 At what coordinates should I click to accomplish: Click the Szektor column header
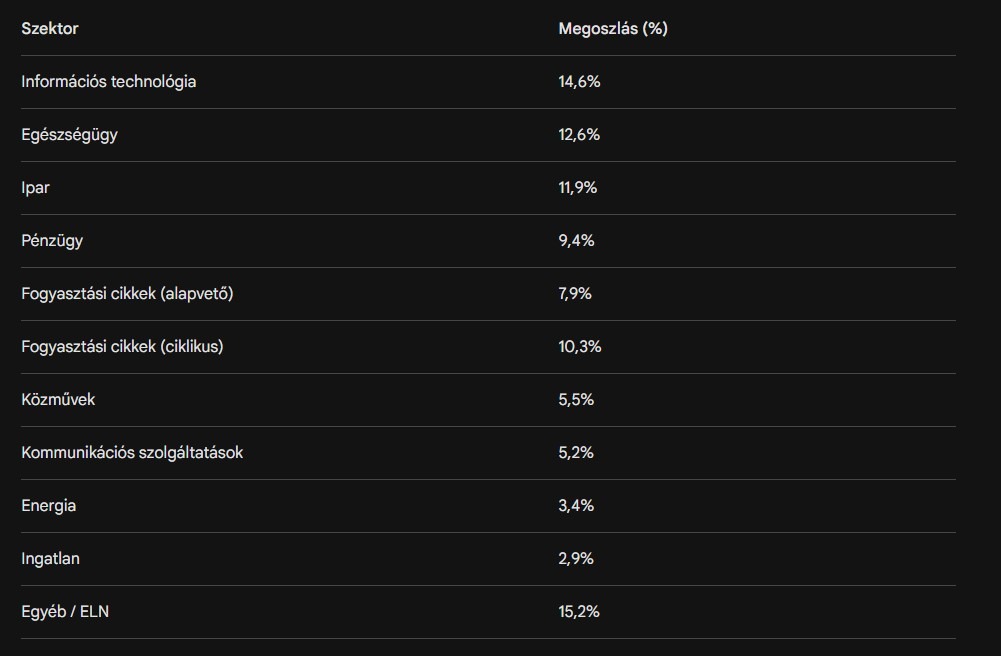coord(50,29)
